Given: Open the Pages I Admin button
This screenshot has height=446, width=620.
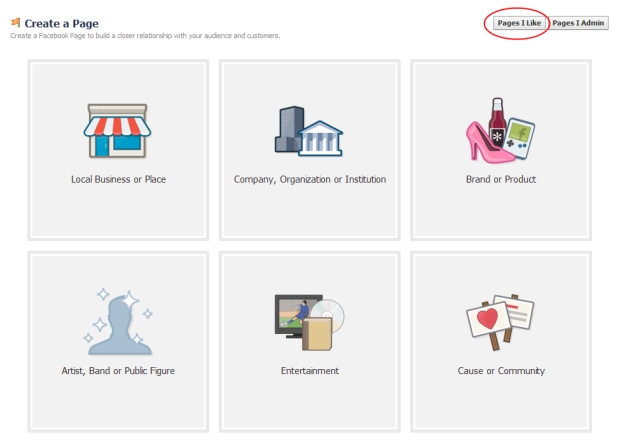Looking at the screenshot, I should click(578, 23).
